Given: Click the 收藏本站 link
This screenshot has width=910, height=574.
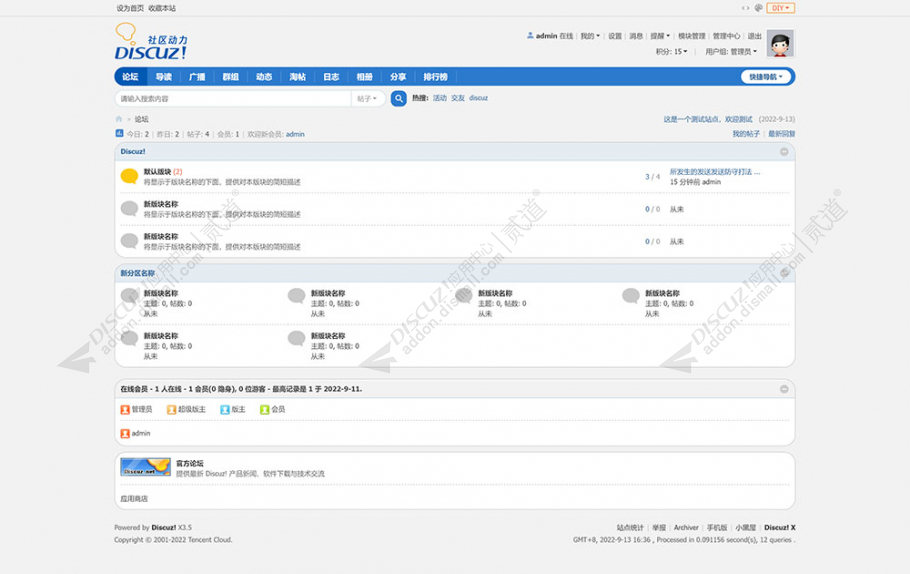Looking at the screenshot, I should tap(162, 8).
